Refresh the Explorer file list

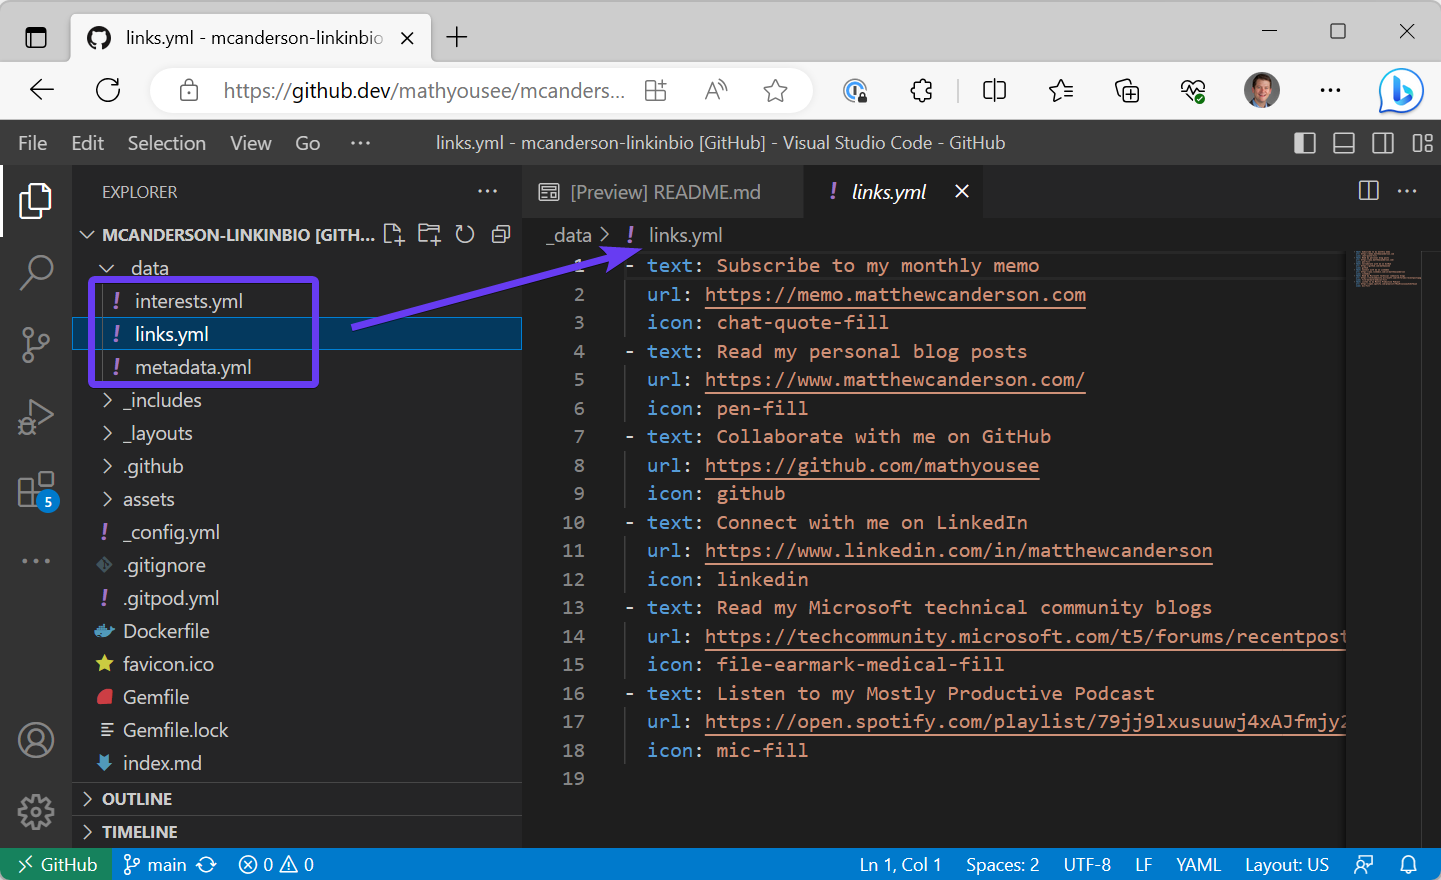point(464,233)
